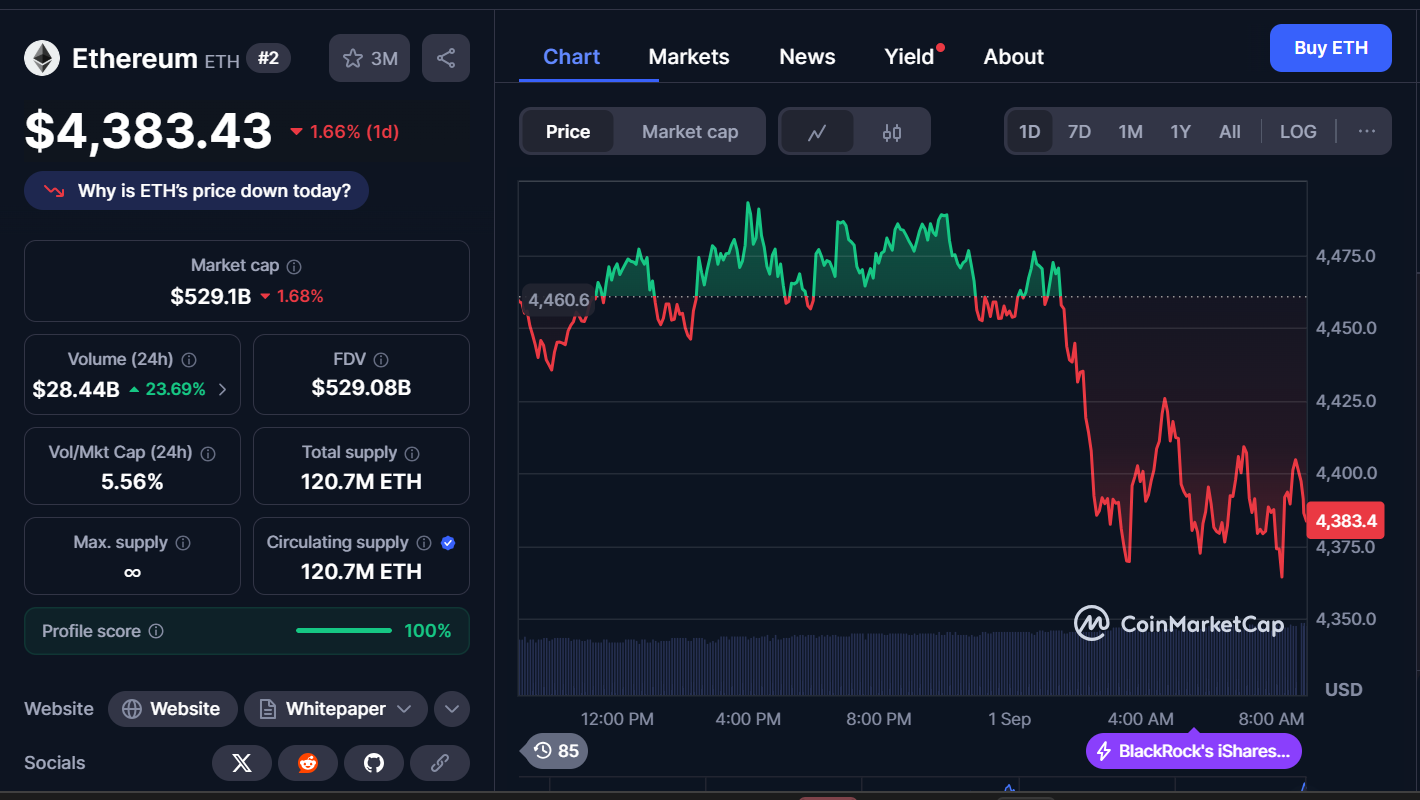Switch chart to candlestick view icon
This screenshot has height=800, width=1420.
pos(892,131)
